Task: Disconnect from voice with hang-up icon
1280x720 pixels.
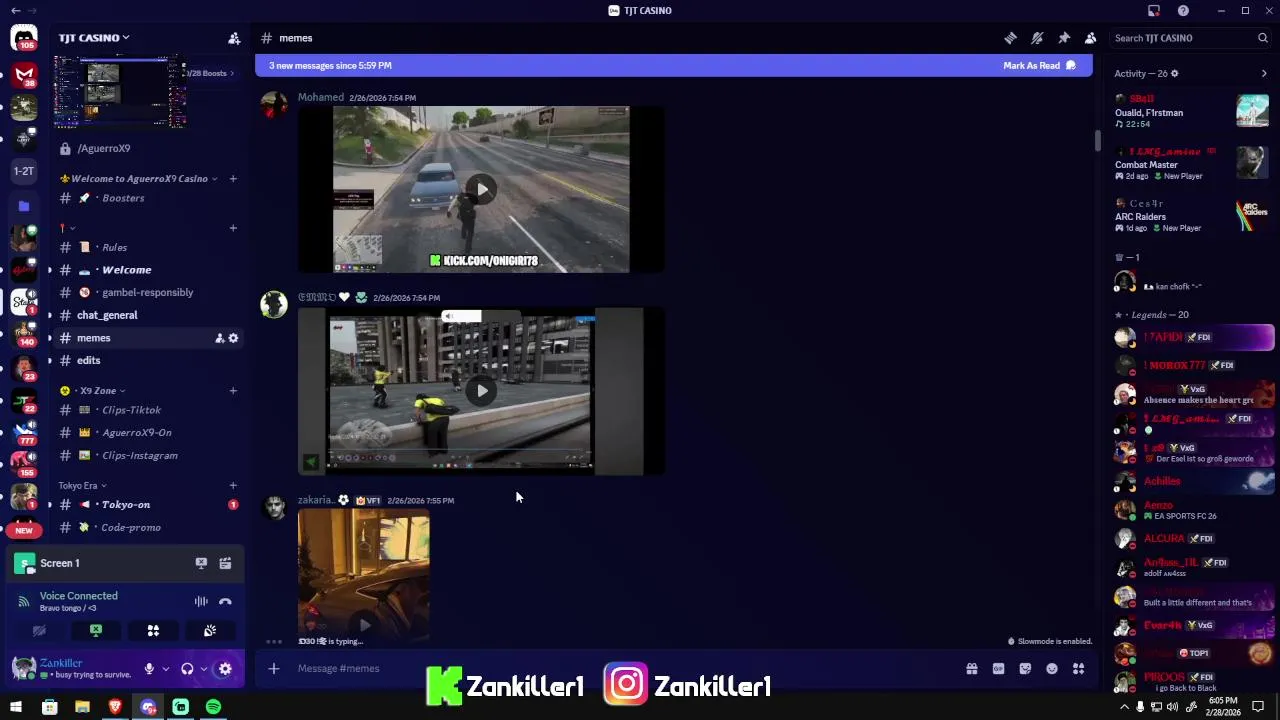Action: (x=226, y=601)
